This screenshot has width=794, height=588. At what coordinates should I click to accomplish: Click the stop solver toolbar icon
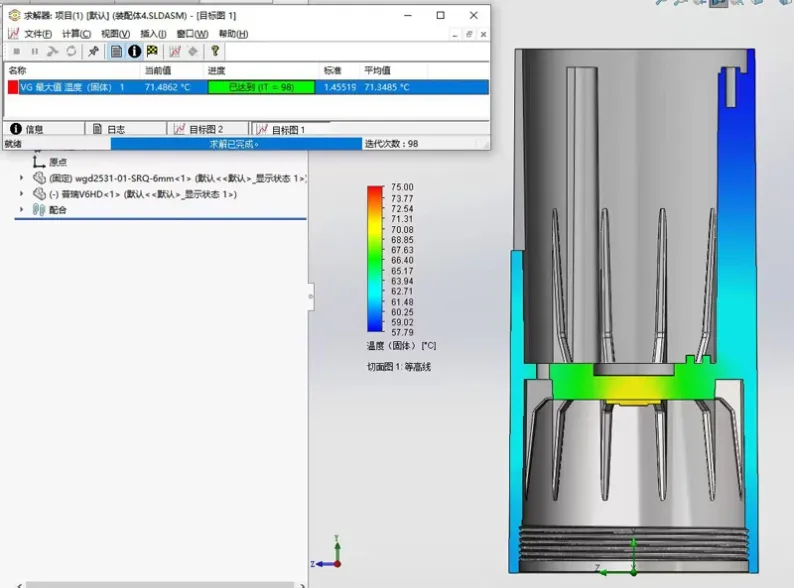coord(17,51)
